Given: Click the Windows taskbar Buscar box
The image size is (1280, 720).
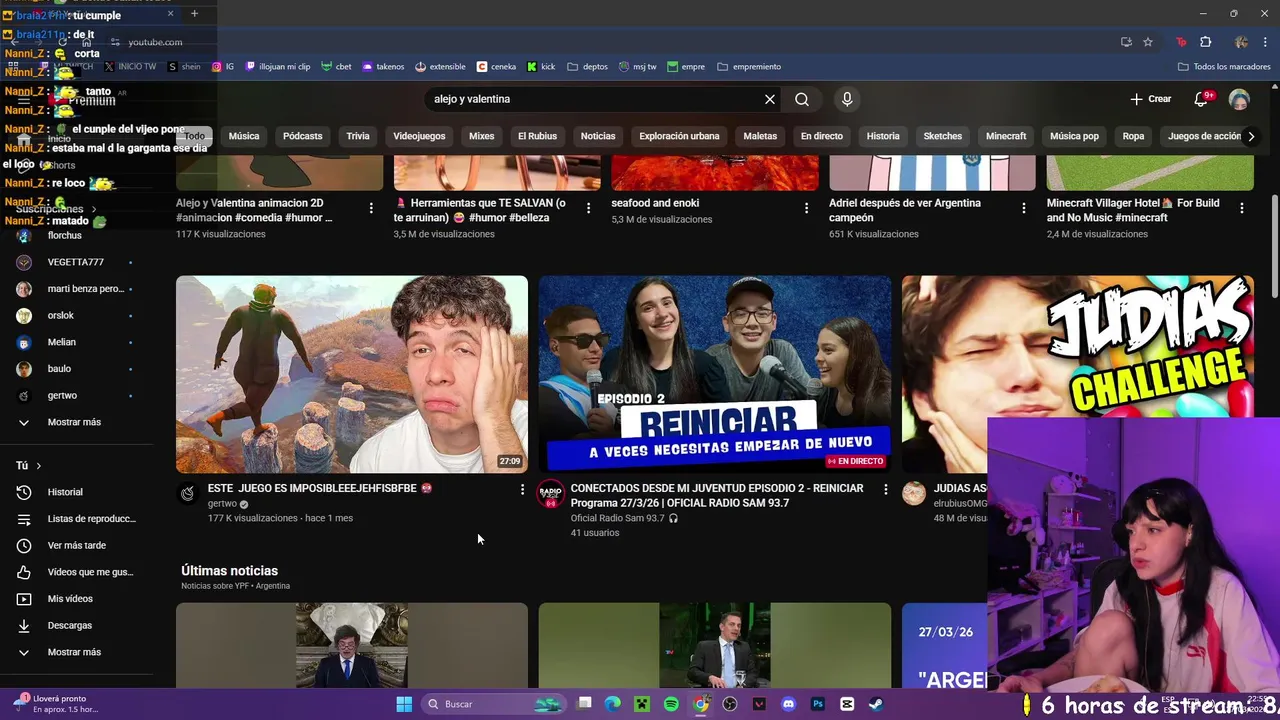Looking at the screenshot, I should click(x=494, y=704).
